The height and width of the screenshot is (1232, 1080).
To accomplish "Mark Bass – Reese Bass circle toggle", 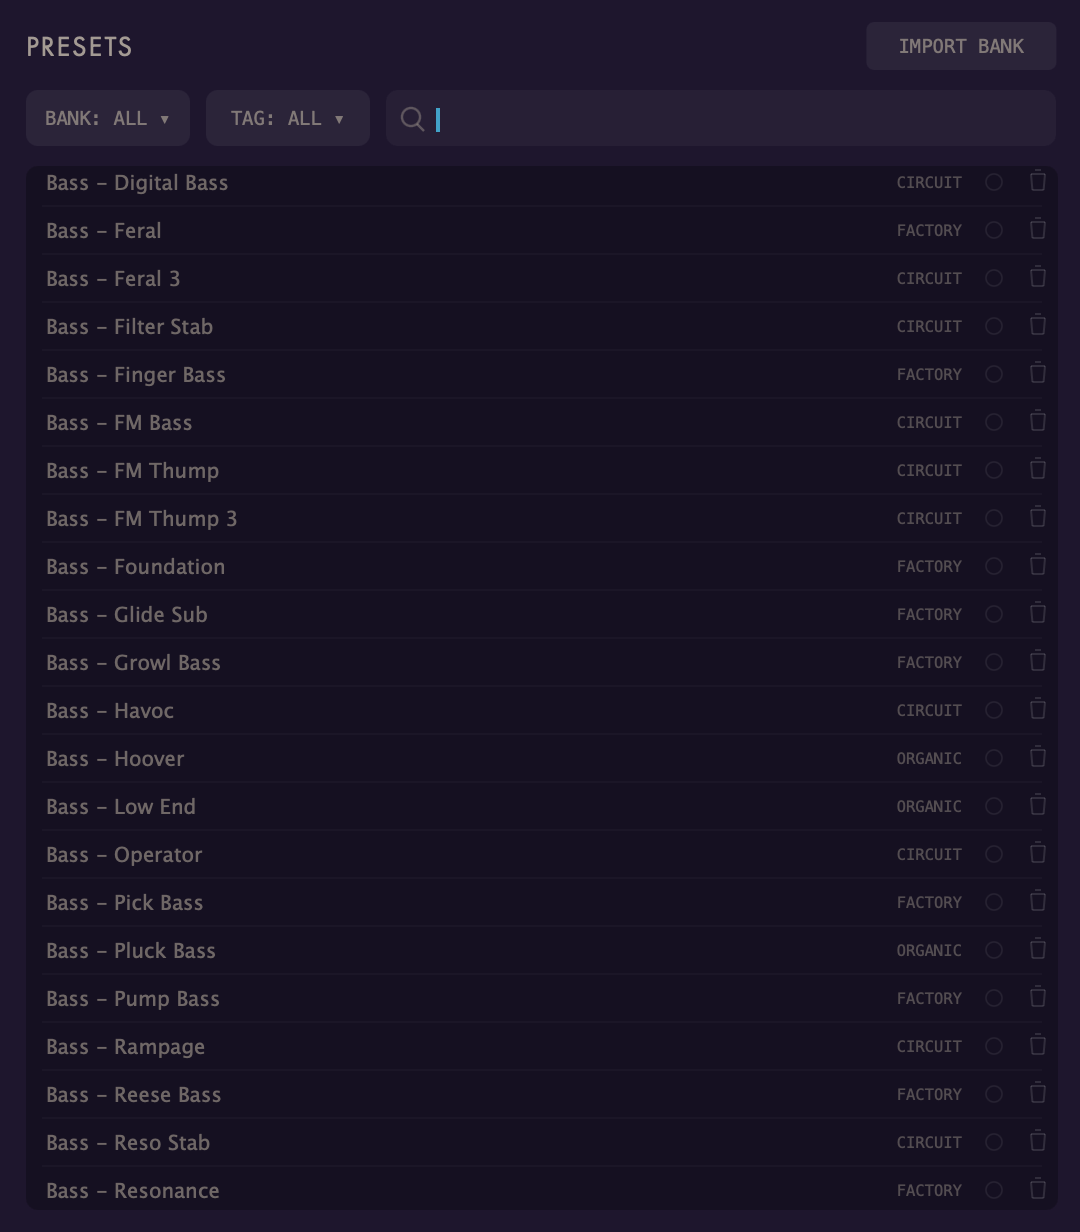I will (994, 1094).
